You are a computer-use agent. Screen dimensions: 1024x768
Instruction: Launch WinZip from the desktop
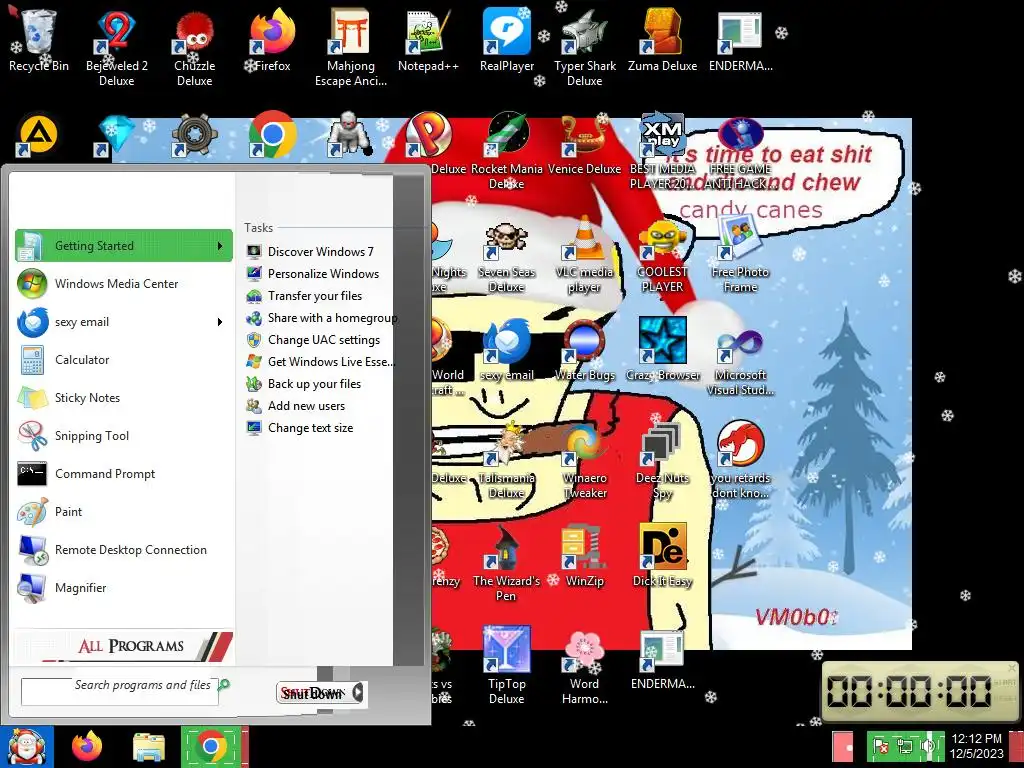click(x=584, y=556)
